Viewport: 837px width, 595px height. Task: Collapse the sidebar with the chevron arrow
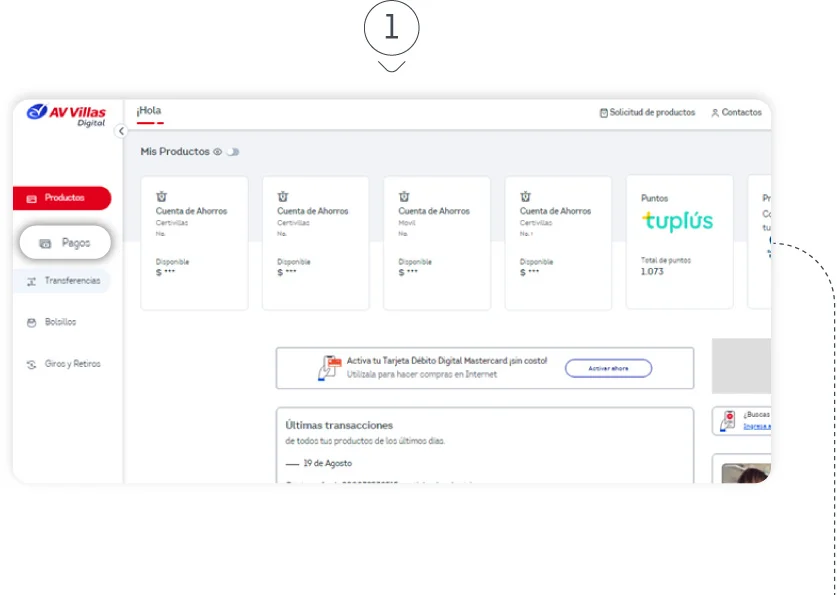click(x=121, y=131)
